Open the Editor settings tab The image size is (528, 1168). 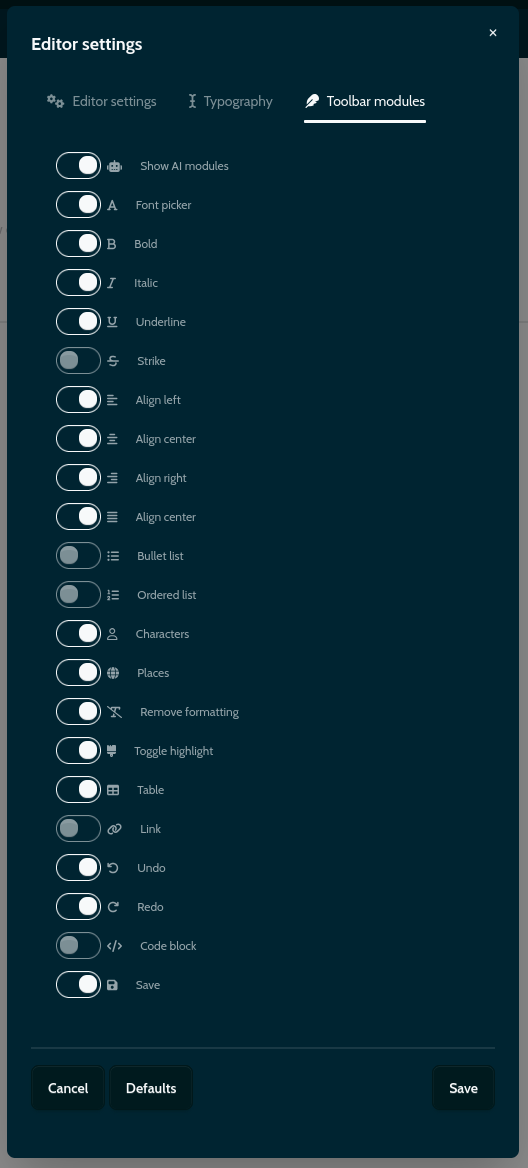coord(101,101)
